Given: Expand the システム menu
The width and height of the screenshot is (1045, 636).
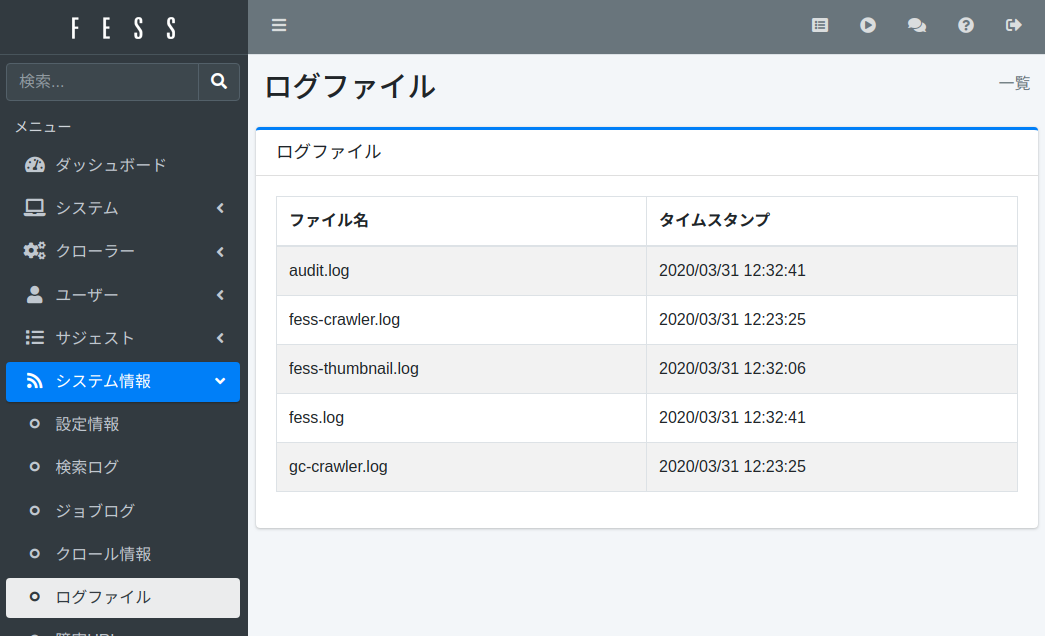Looking at the screenshot, I should 122,208.
